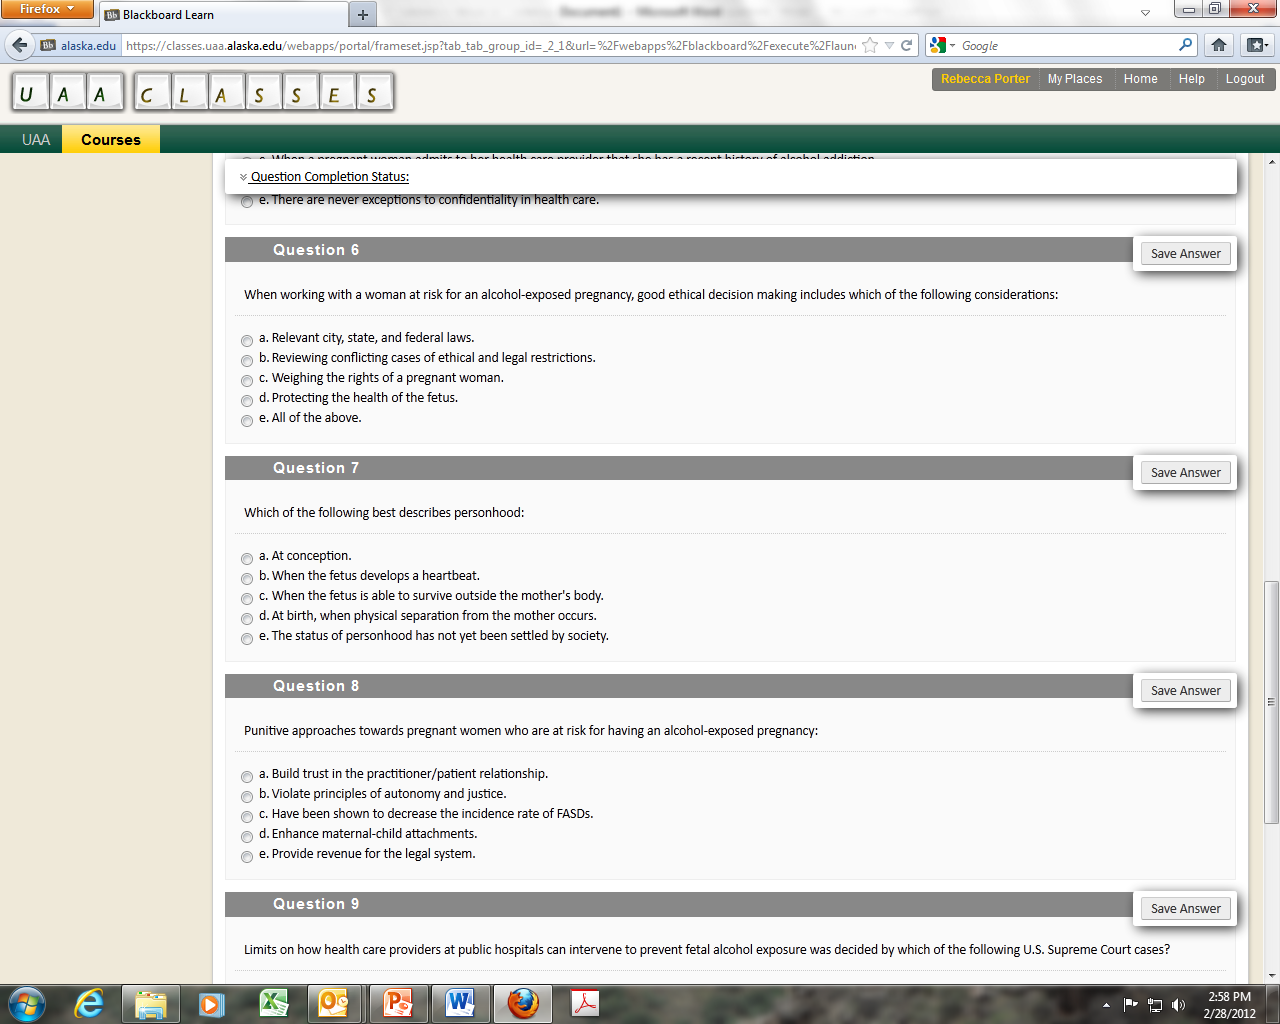Bookmark this page with the star icon

click(x=870, y=45)
